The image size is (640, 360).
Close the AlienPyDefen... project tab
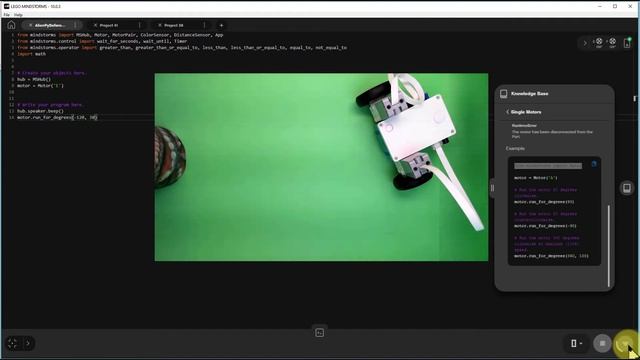(x=30, y=25)
